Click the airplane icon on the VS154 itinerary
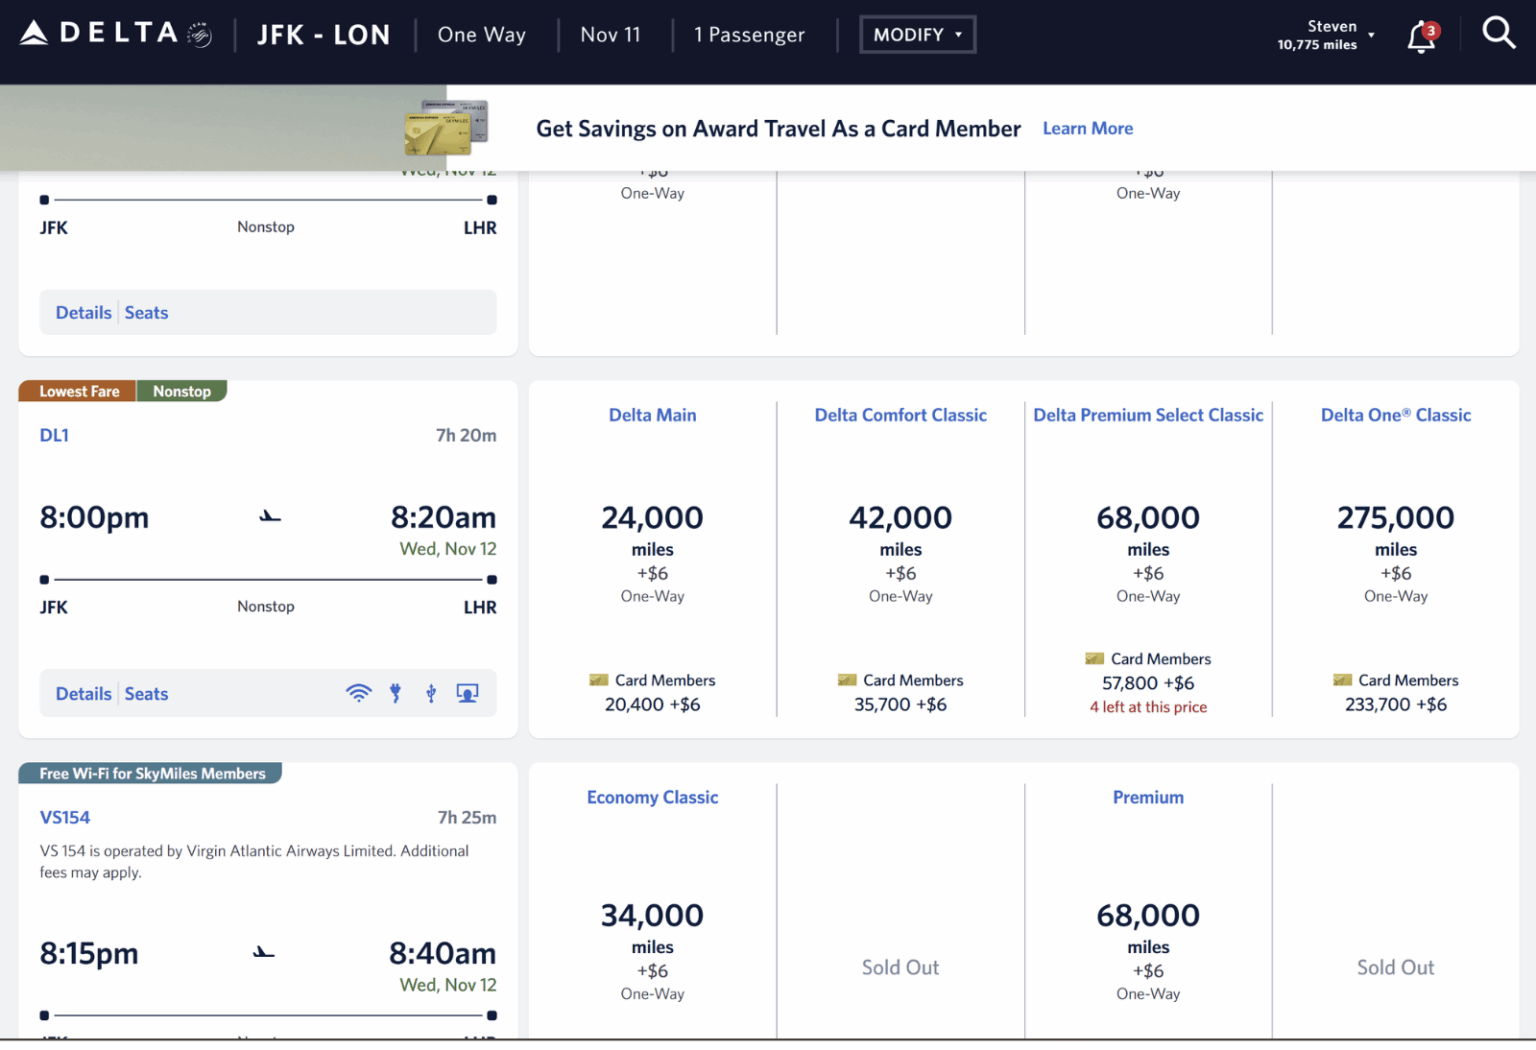The width and height of the screenshot is (1536, 1050). point(263,951)
